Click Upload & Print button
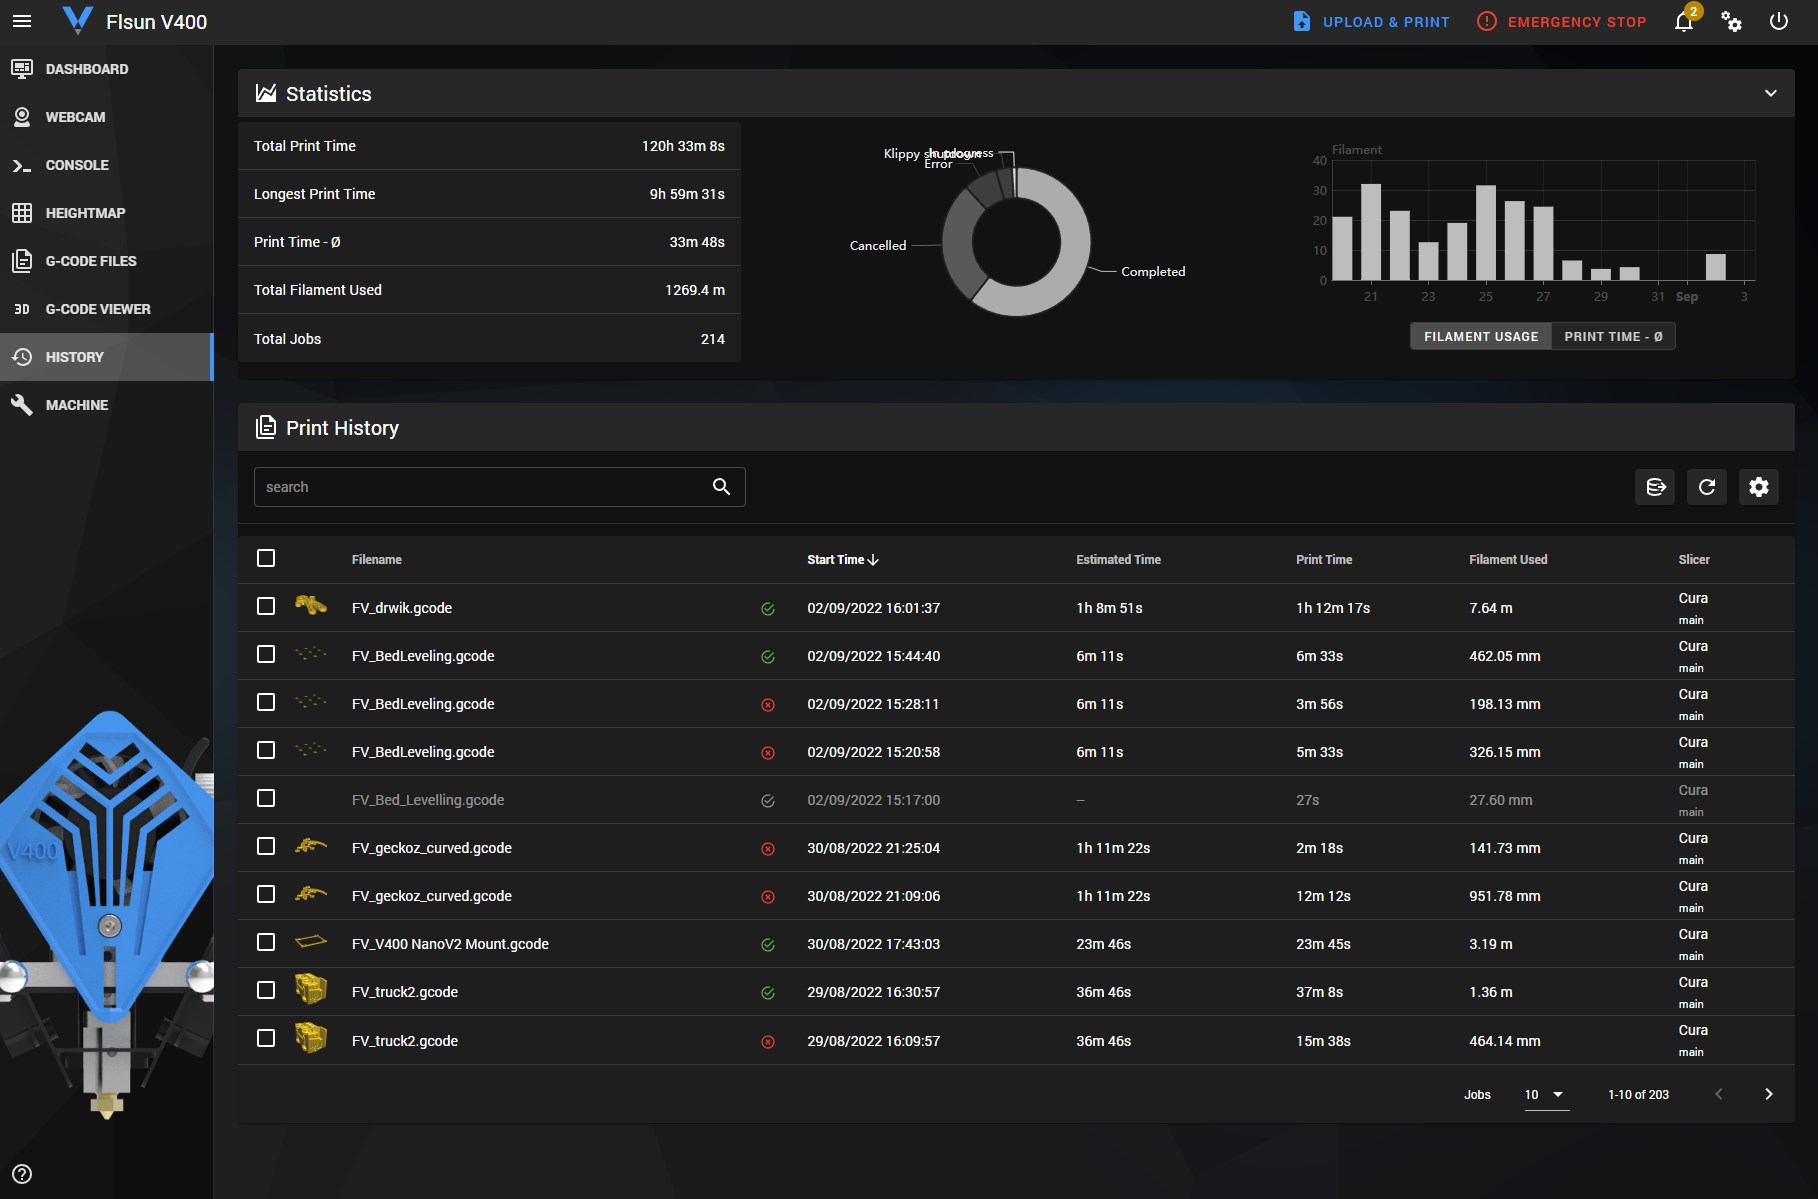This screenshot has height=1199, width=1818. (x=1371, y=22)
